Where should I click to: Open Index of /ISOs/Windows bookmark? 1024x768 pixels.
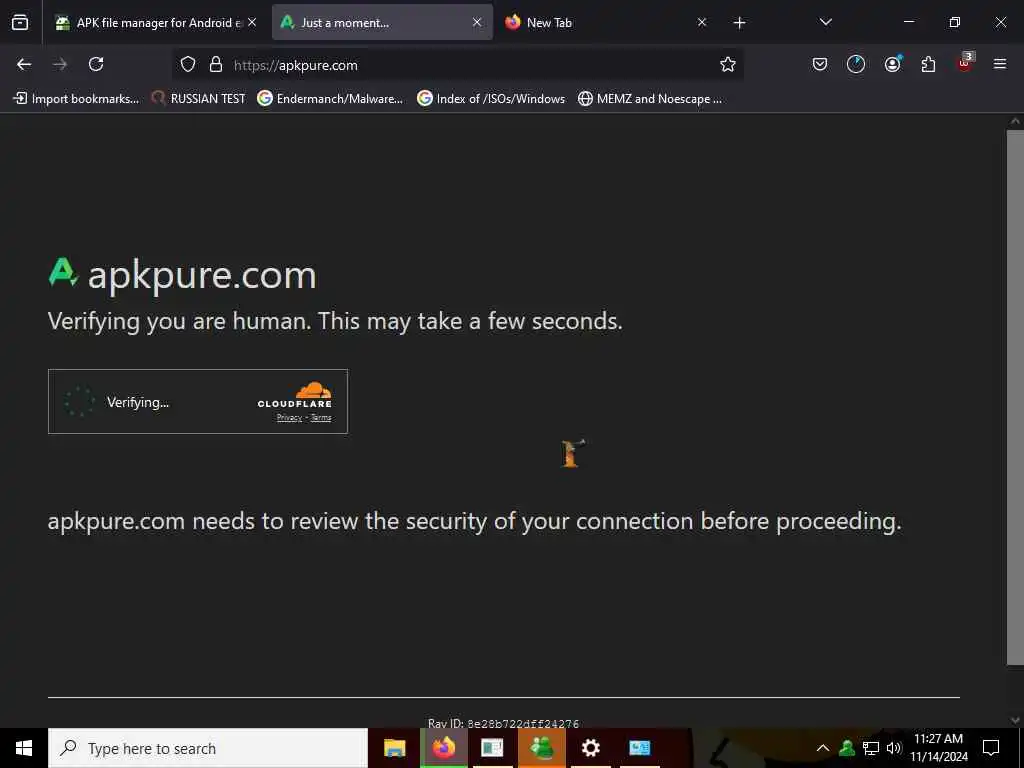coord(491,99)
